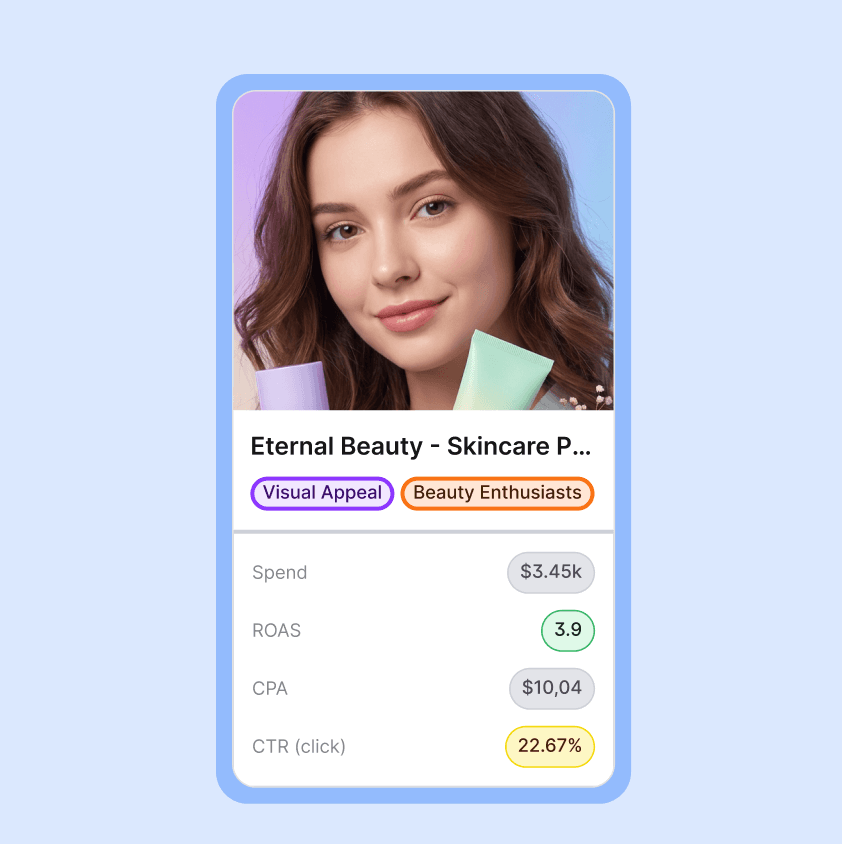The width and height of the screenshot is (842, 844).
Task: Click the lavender bottle in the photo
Action: (x=292, y=386)
